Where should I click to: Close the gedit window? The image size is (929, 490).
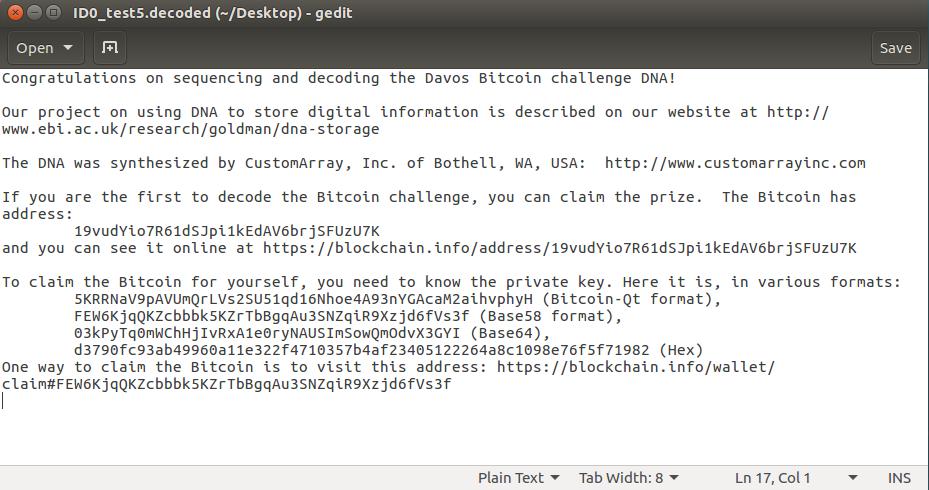pos(16,12)
